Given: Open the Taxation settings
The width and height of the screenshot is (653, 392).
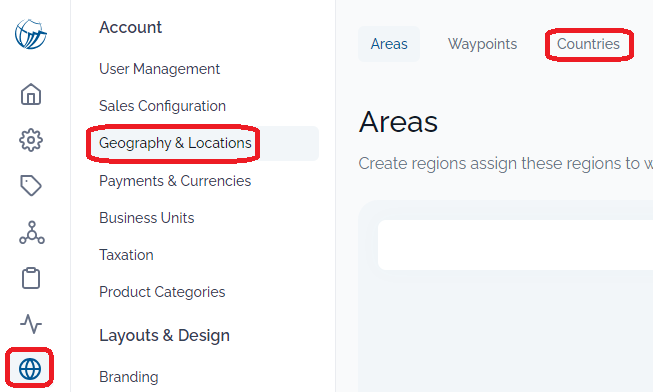Looking at the screenshot, I should coord(126,255).
